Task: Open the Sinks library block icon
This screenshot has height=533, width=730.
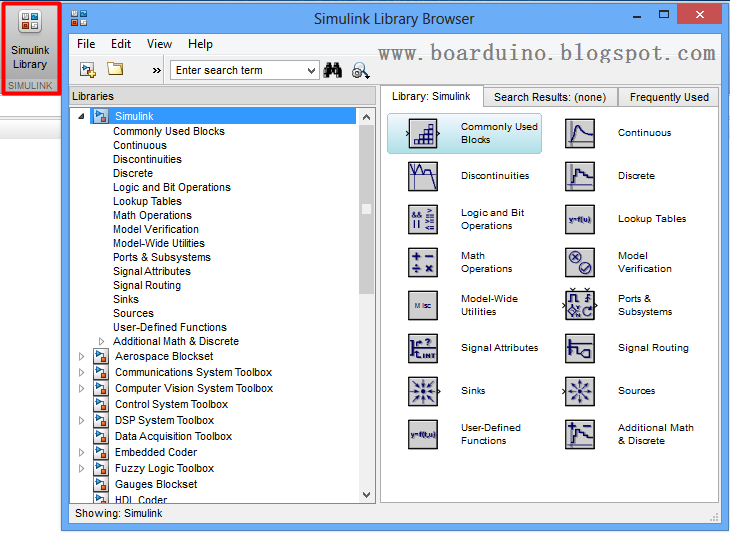Action: point(423,391)
